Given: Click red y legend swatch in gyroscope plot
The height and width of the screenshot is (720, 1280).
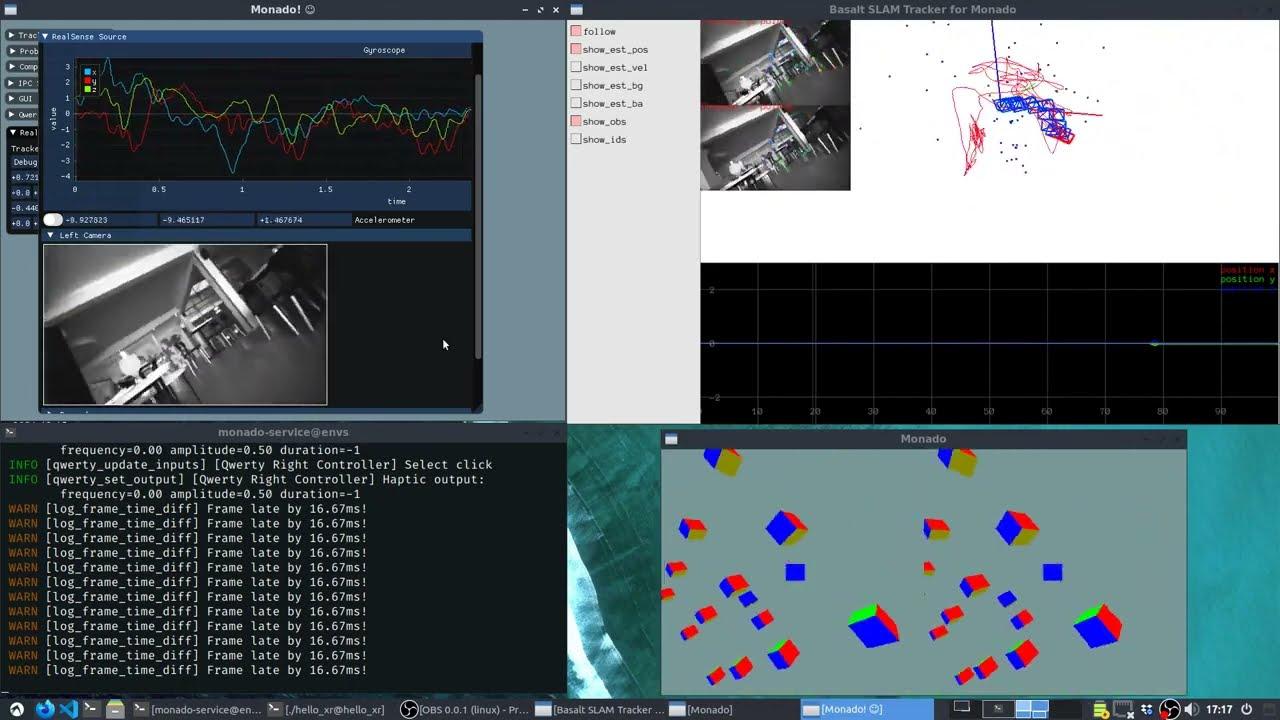Looking at the screenshot, I should 88,81.
